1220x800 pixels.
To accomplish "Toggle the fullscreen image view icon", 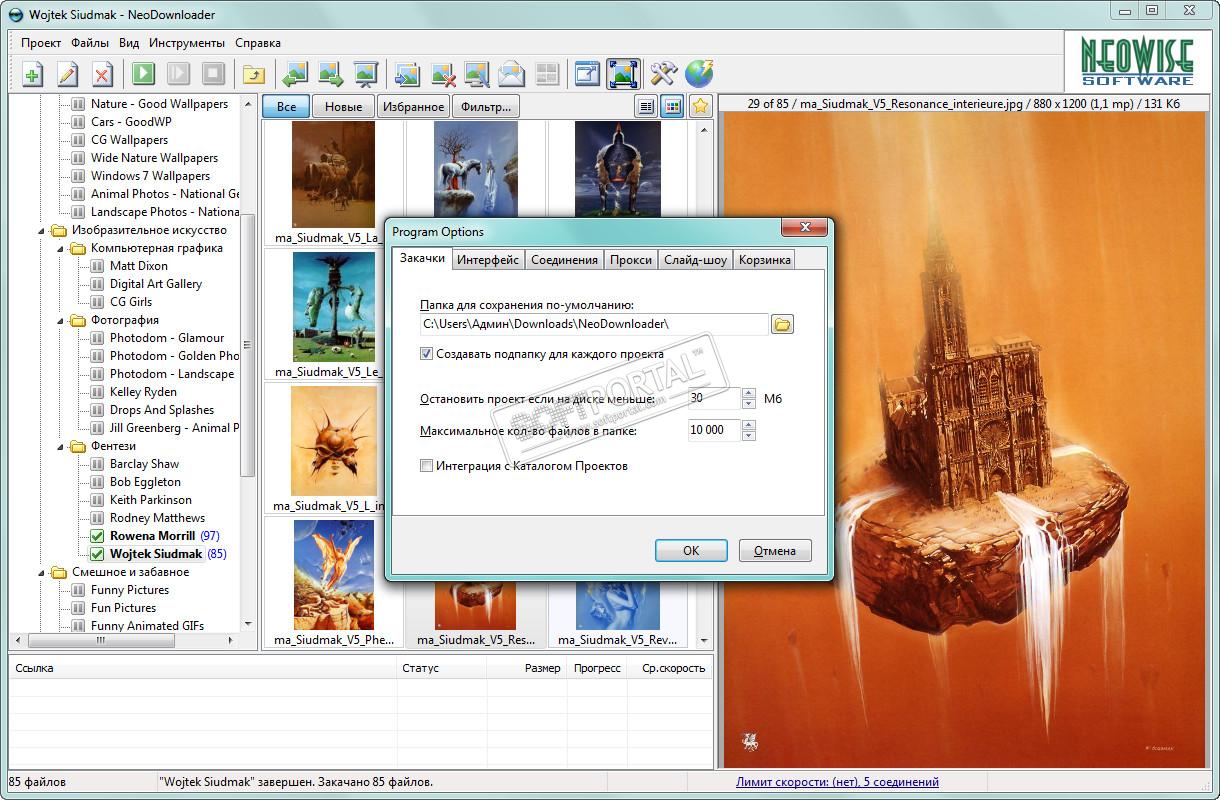I will tap(623, 74).
